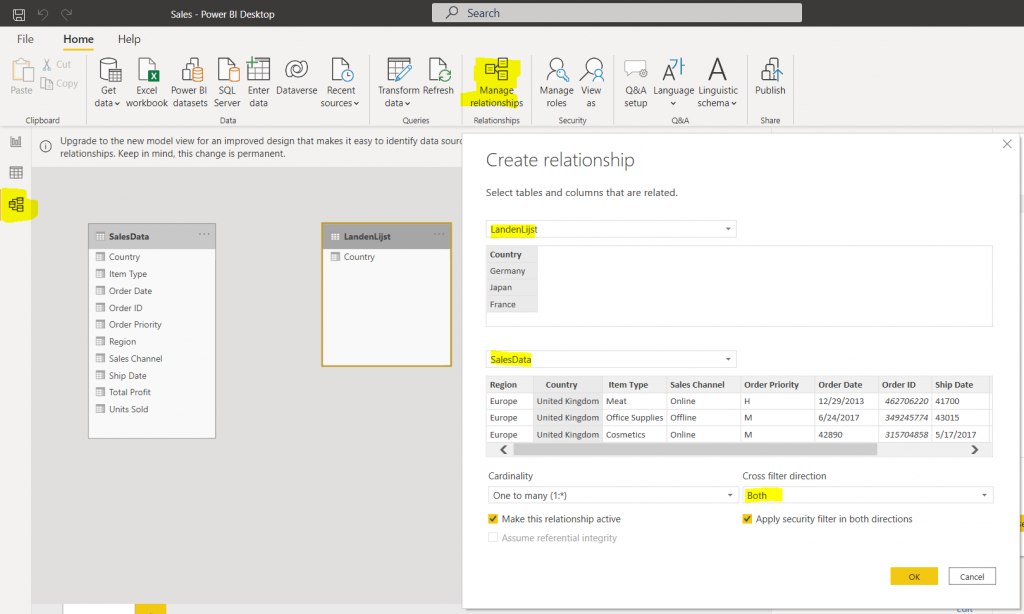Toggle Apply security filter in both directions
Screen dimensions: 1024x614
tap(747, 519)
